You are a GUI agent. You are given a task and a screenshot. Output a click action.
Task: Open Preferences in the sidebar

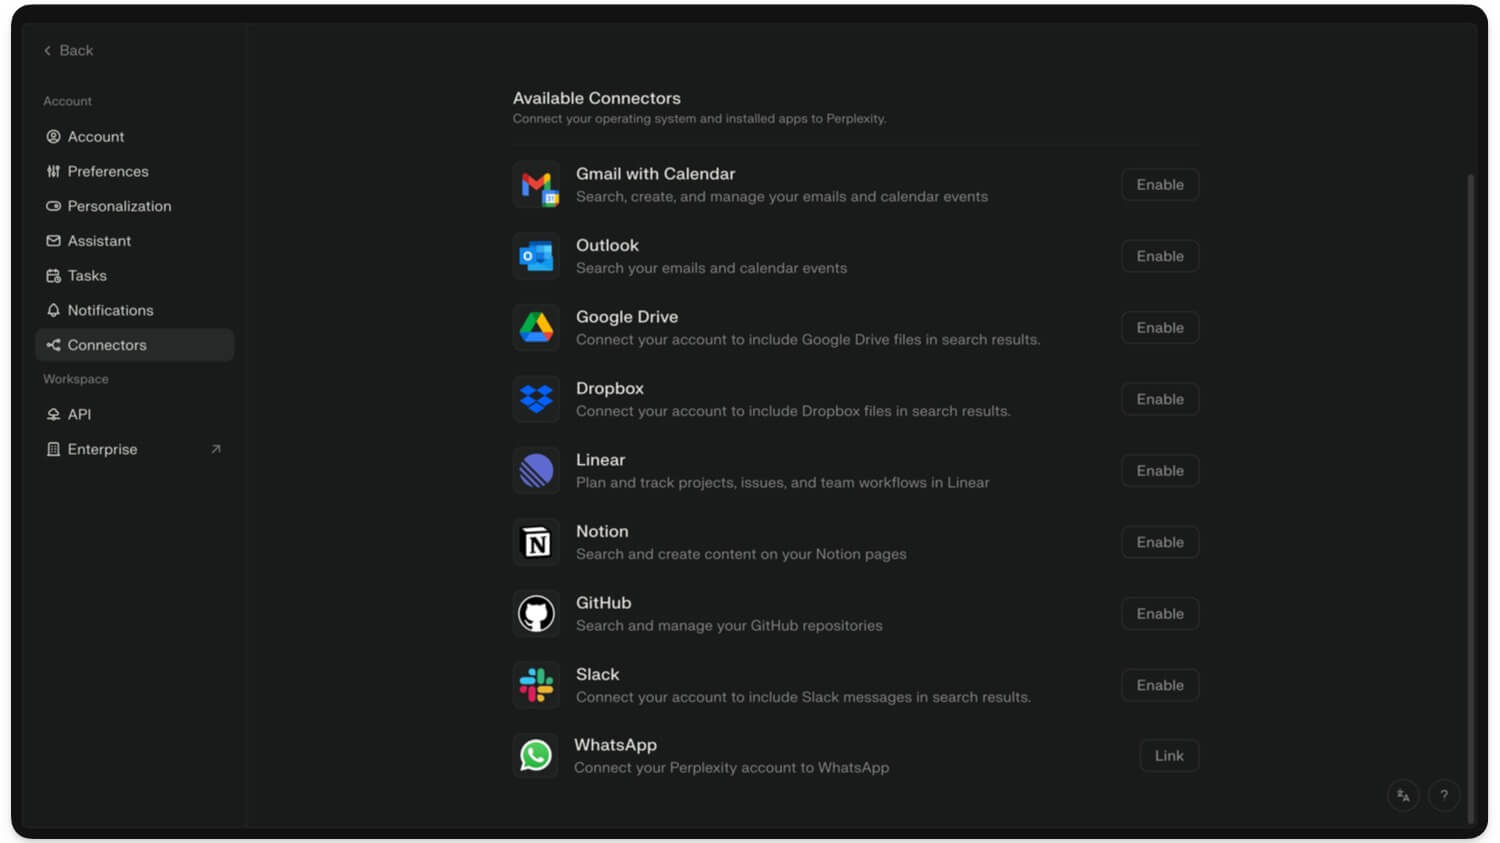[x=107, y=171]
